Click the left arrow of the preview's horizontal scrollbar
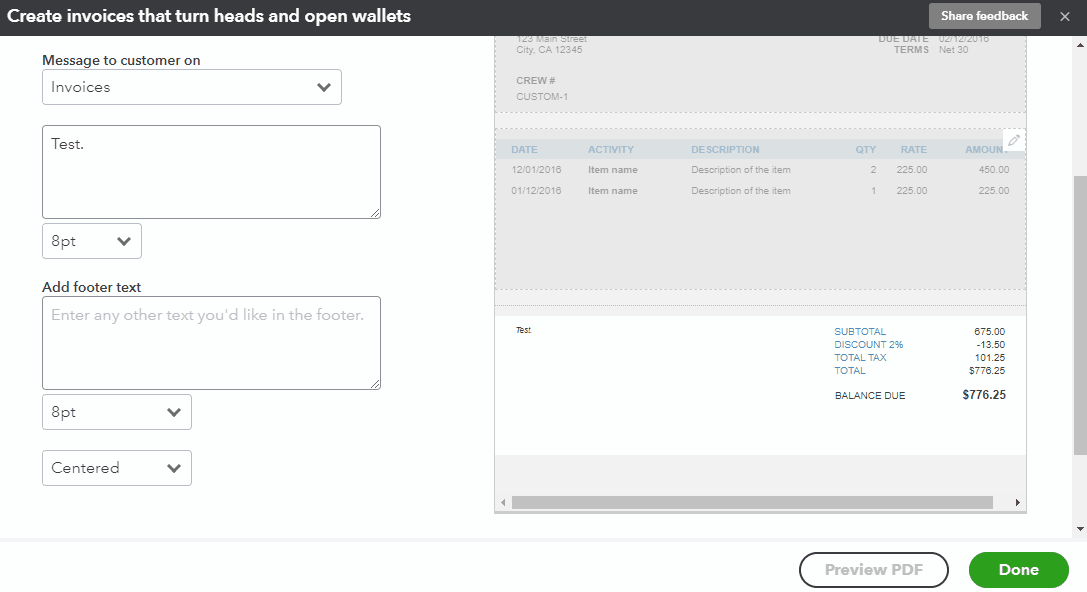 pyautogui.click(x=503, y=501)
